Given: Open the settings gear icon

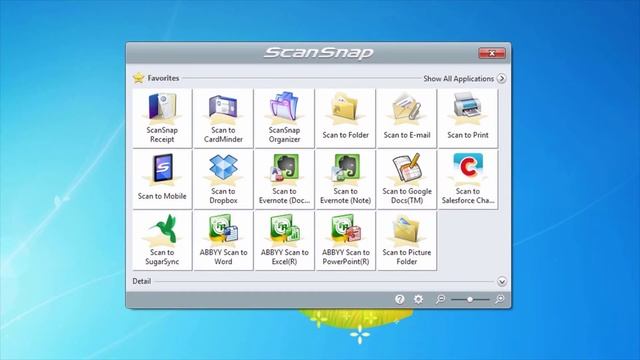Looking at the screenshot, I should pos(418,299).
